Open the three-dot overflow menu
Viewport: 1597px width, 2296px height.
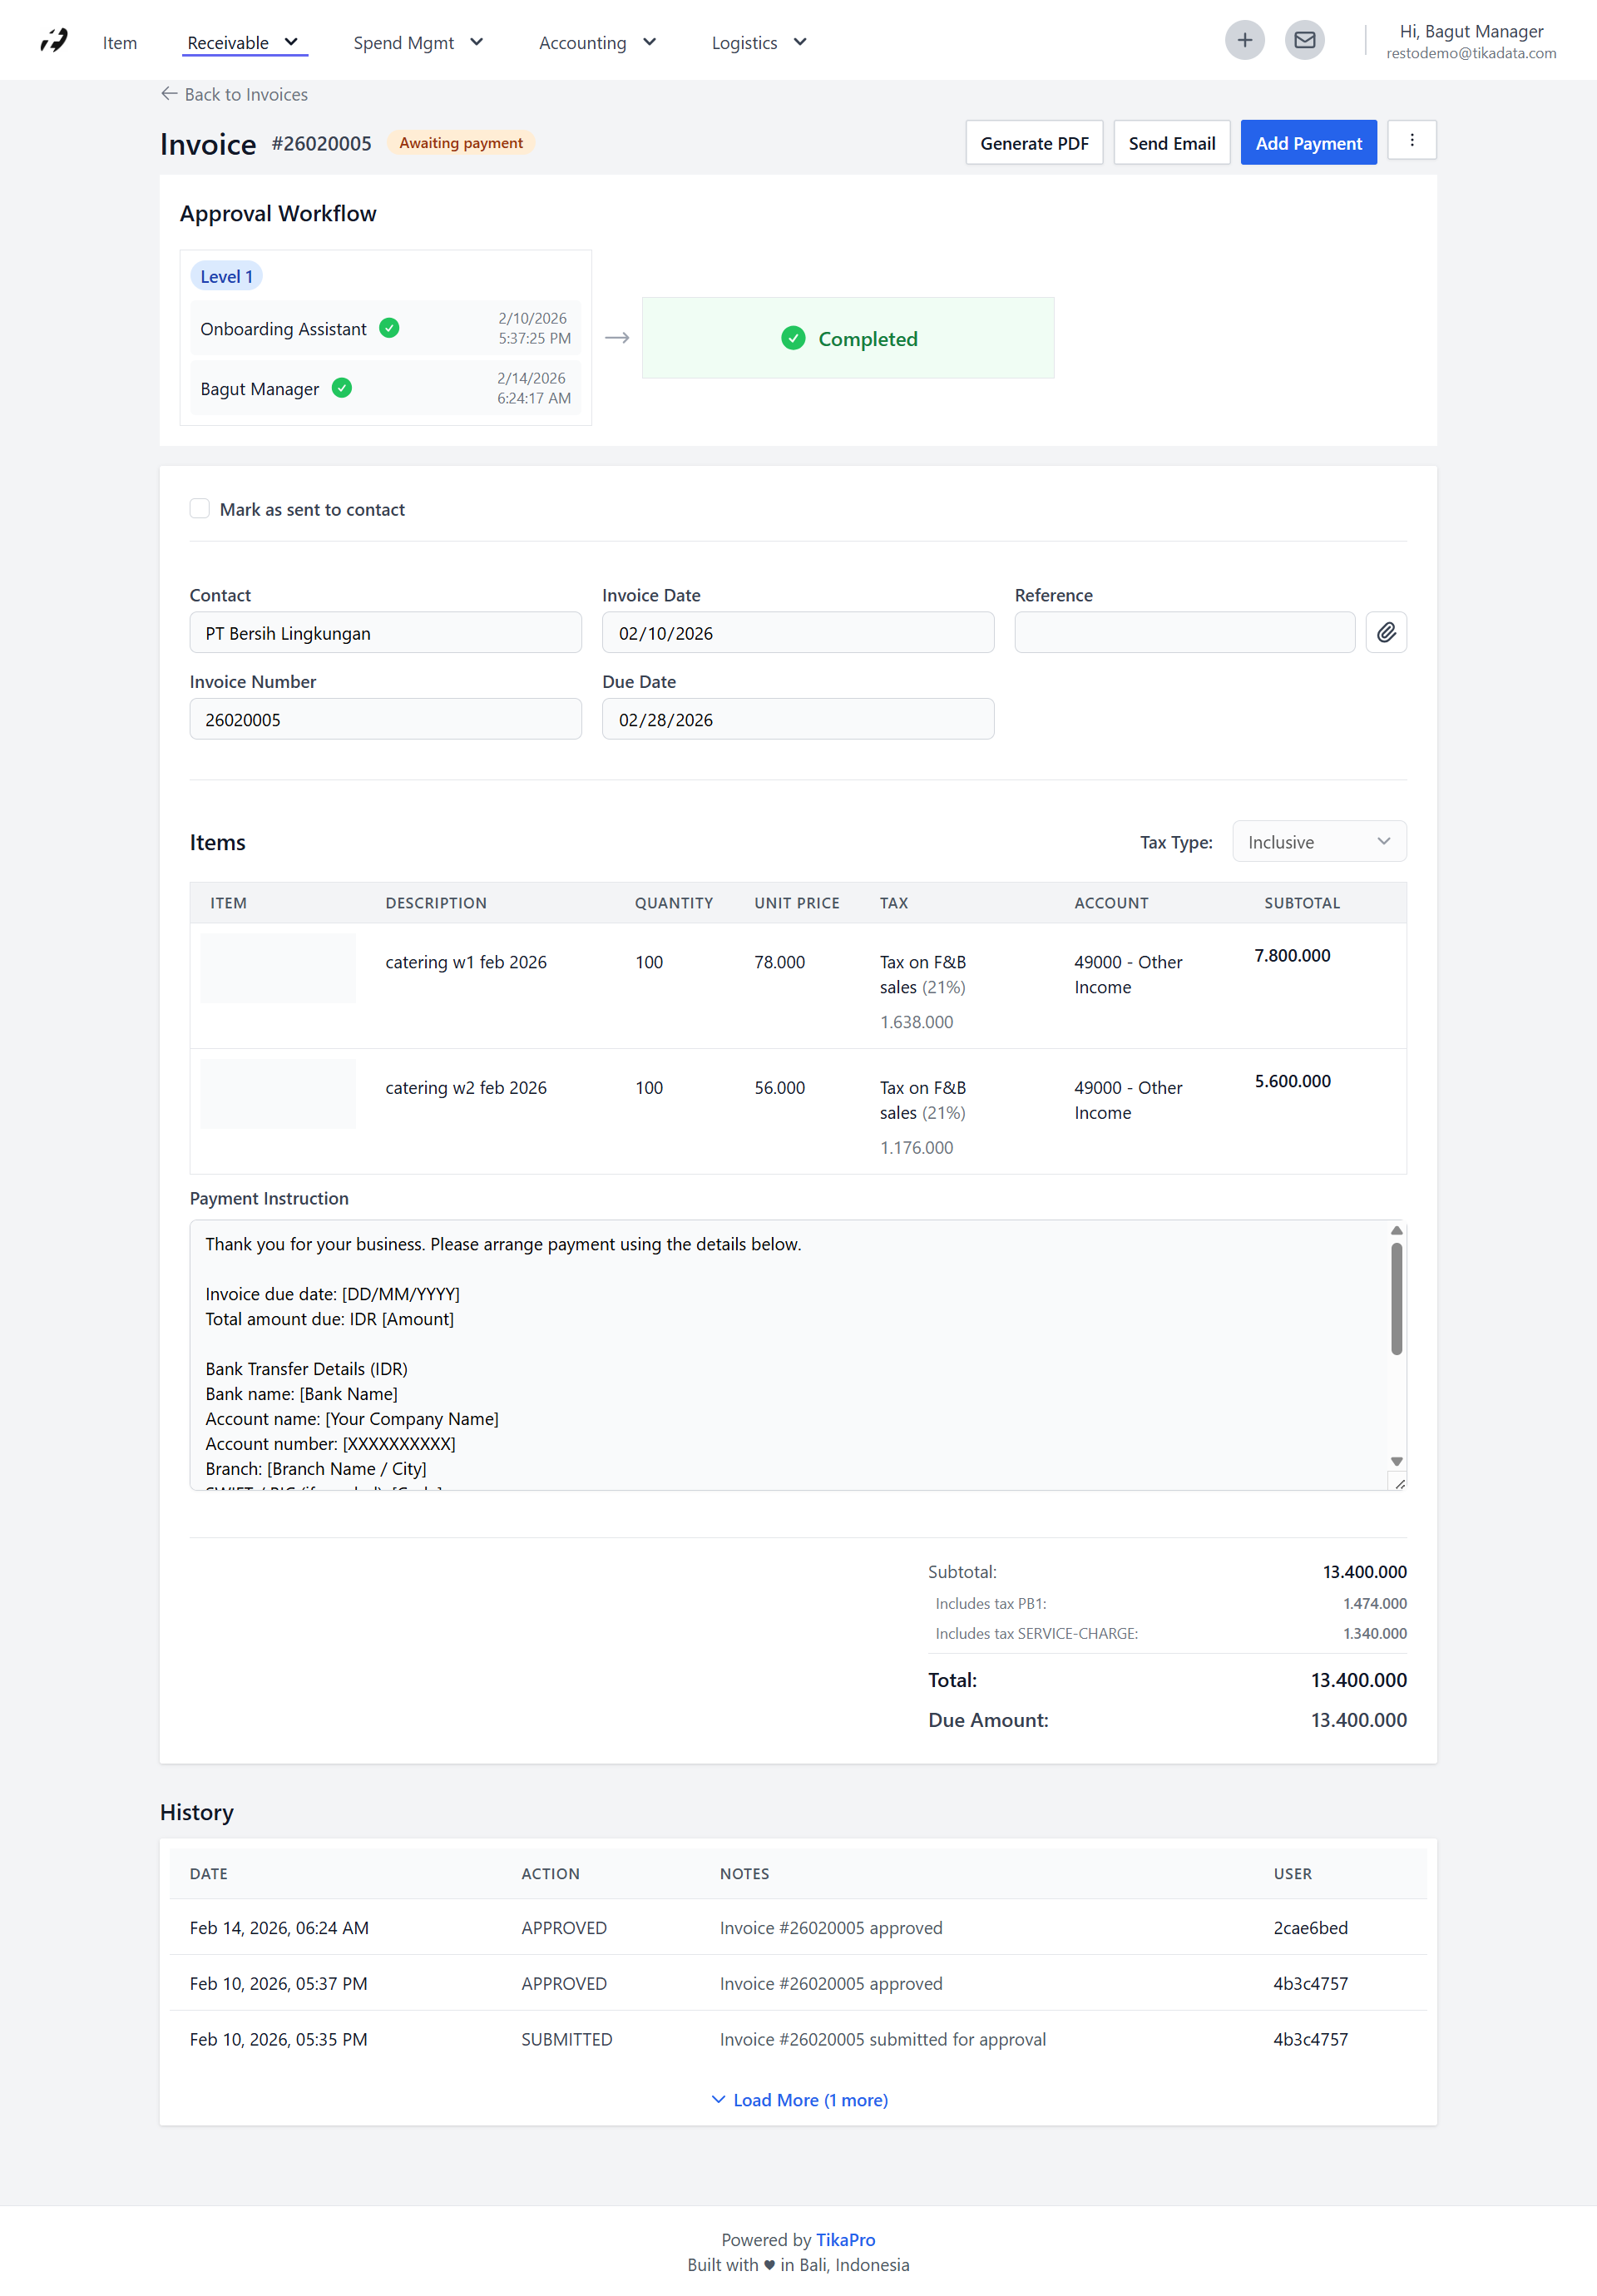coord(1411,141)
